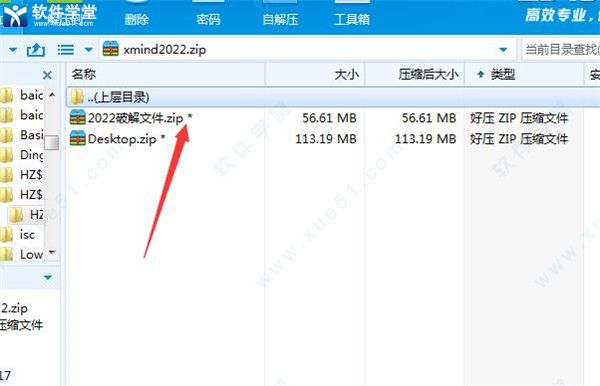Click type cell of Desktop.zip row

point(518,138)
